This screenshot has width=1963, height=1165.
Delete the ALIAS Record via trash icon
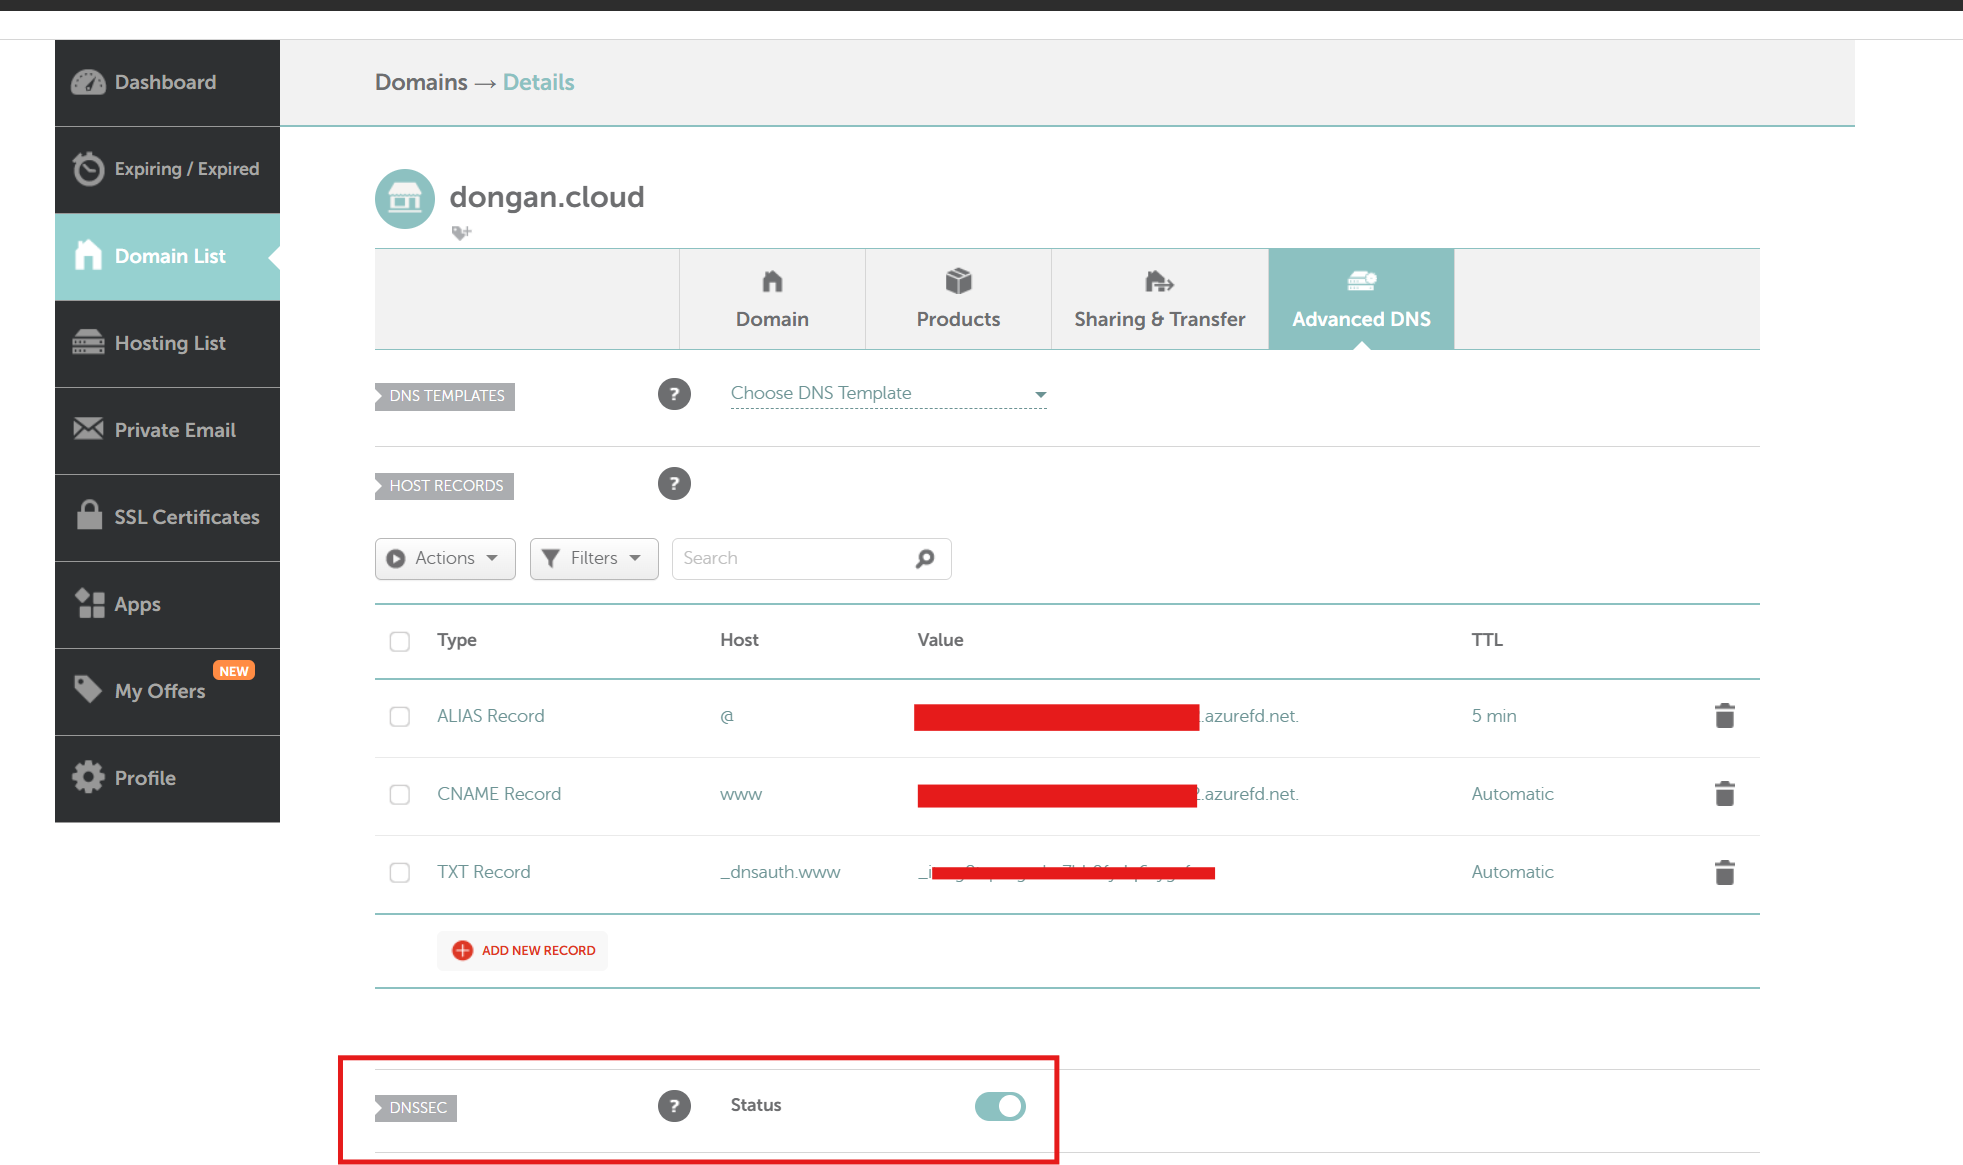pos(1724,715)
